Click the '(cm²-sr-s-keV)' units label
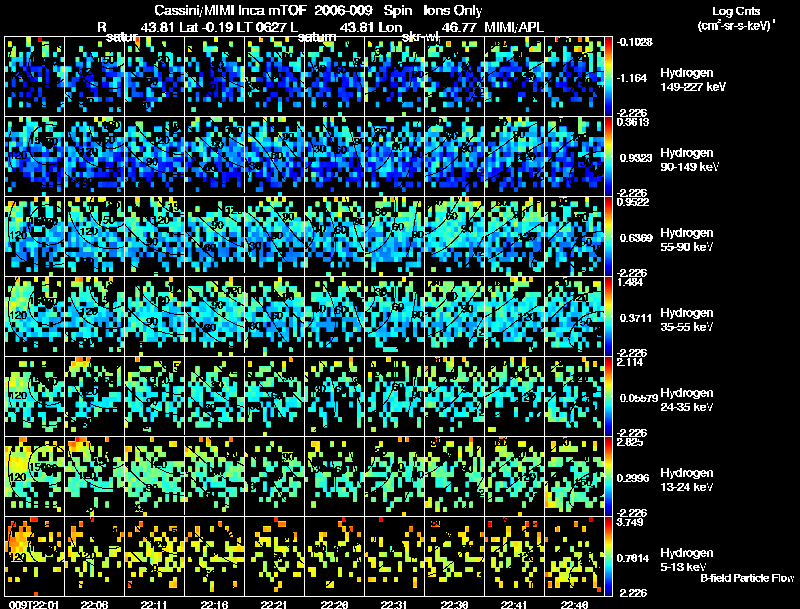Screen dimensions: 800x609 [737, 26]
